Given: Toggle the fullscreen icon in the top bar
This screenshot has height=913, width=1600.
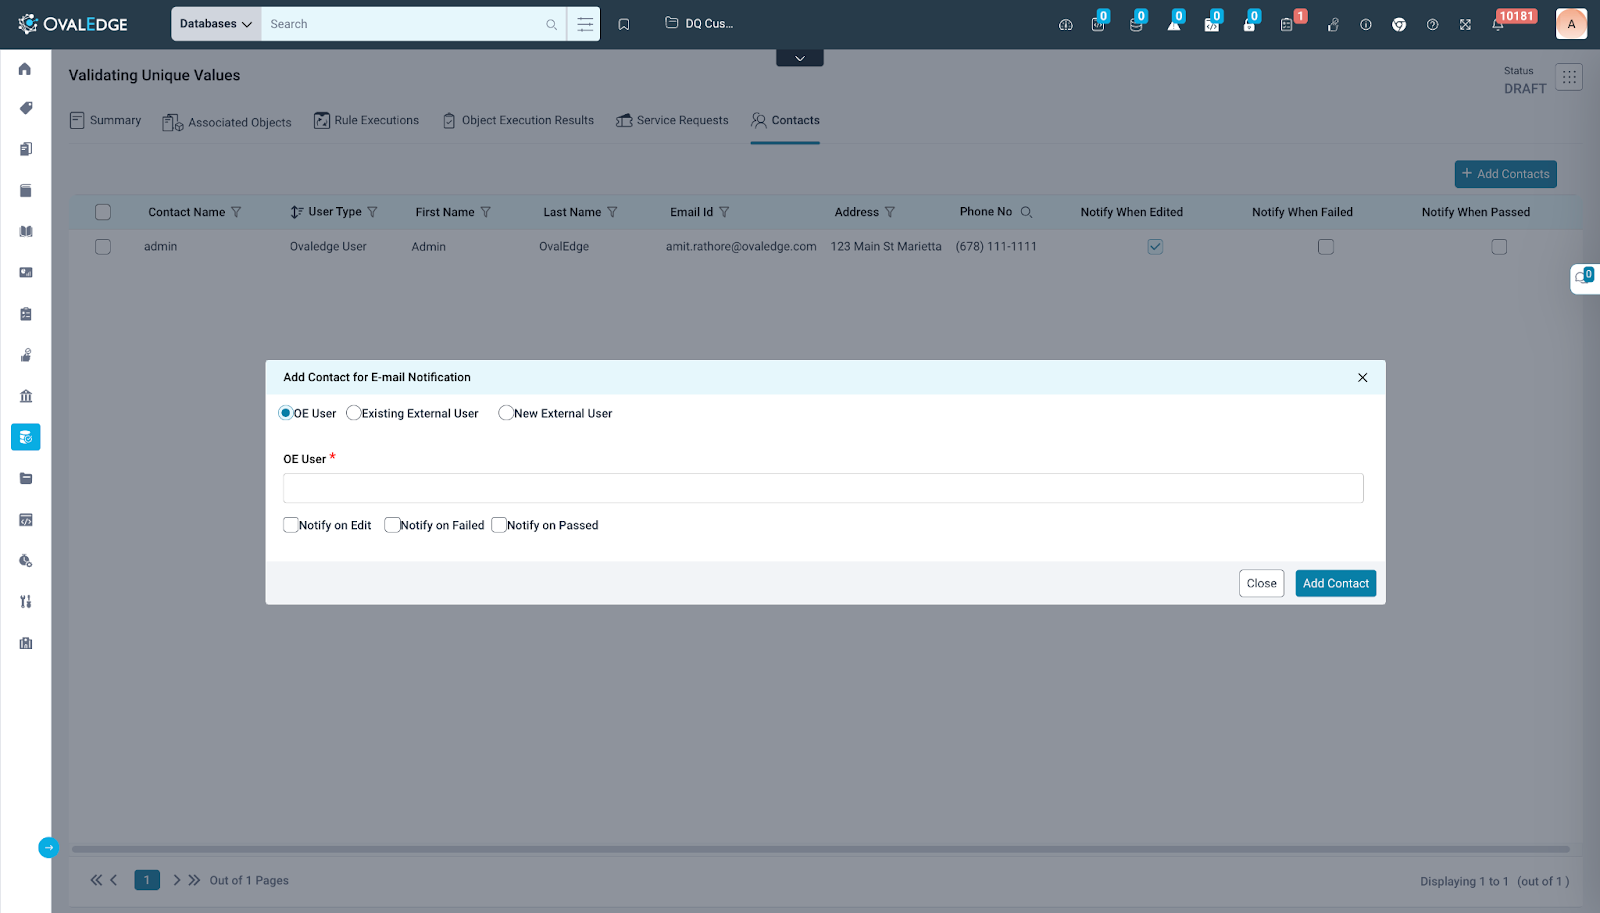Looking at the screenshot, I should (x=1465, y=24).
